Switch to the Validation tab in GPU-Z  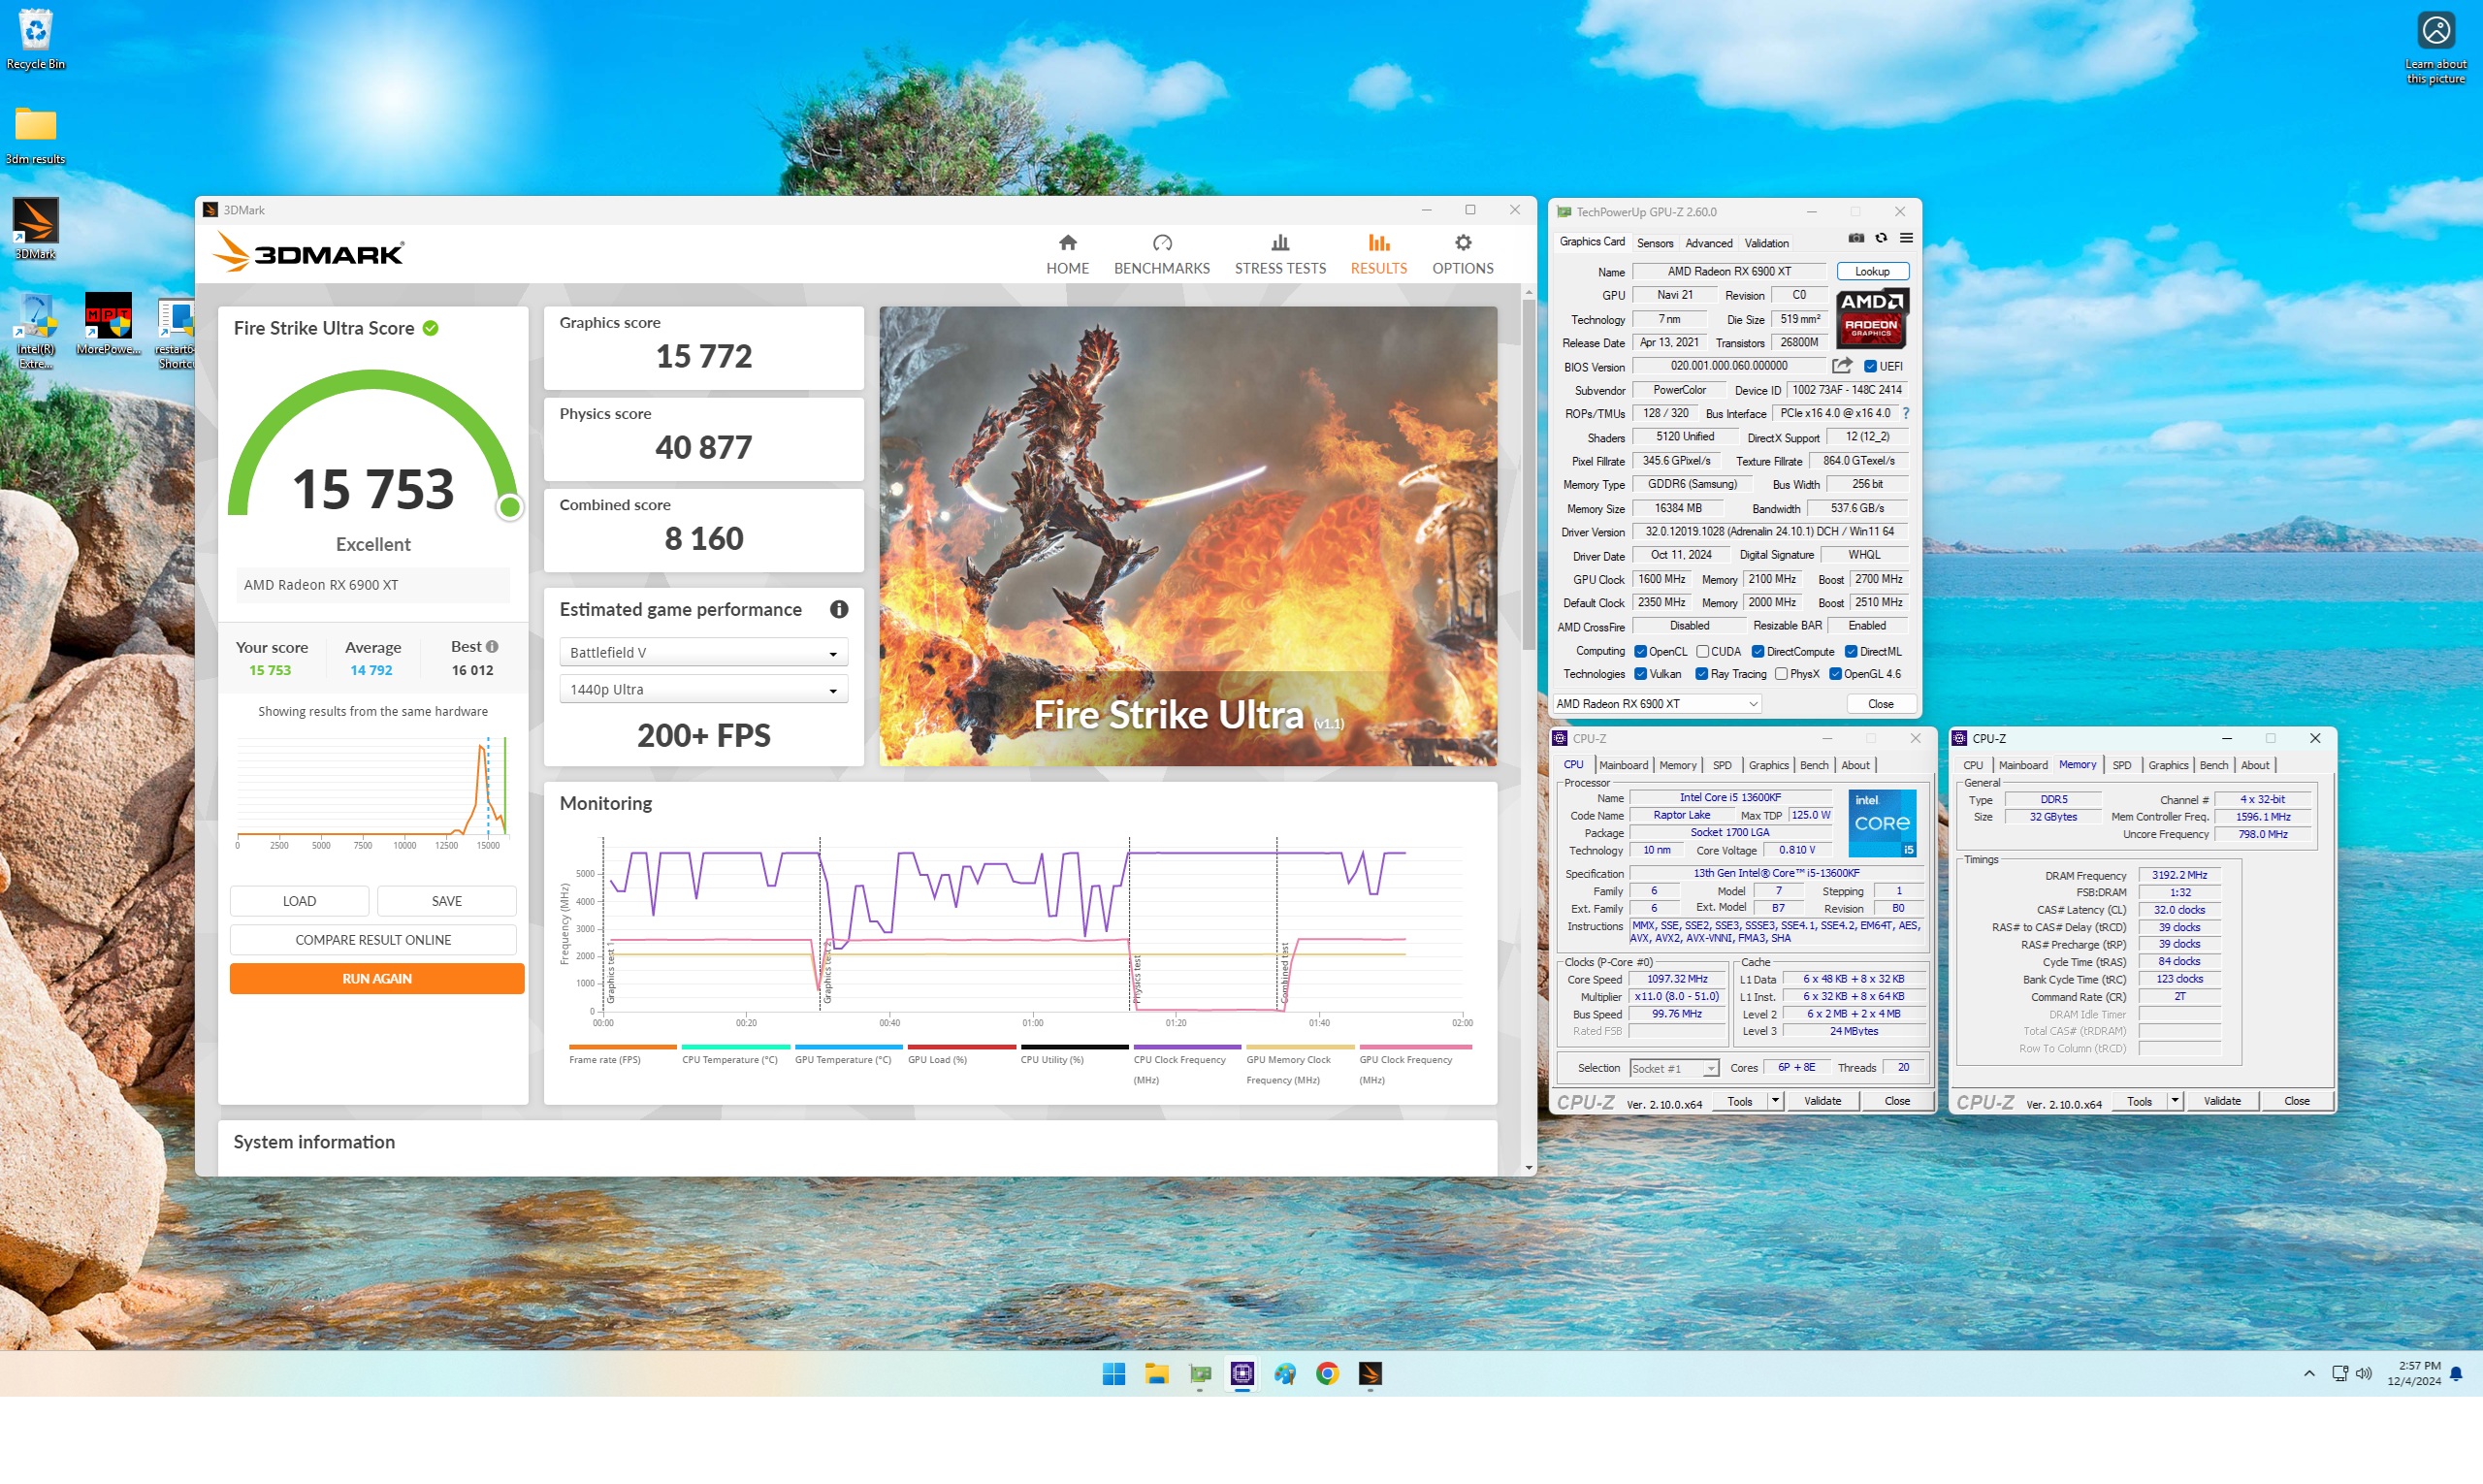[1766, 243]
